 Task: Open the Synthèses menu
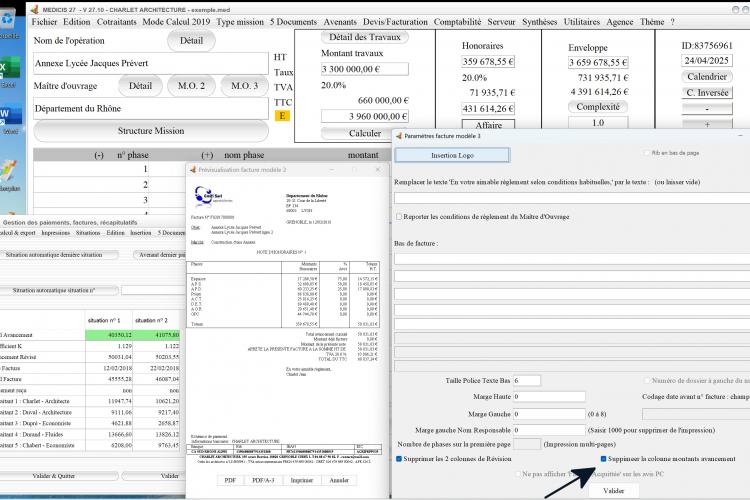pyautogui.click(x=540, y=22)
